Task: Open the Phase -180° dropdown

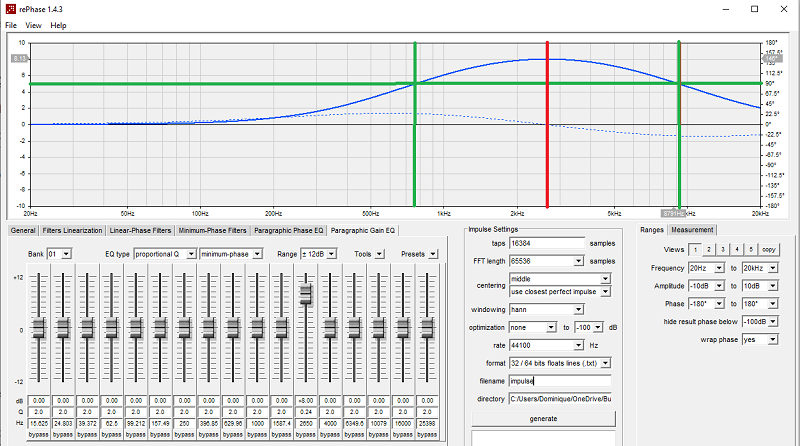Action: (719, 304)
